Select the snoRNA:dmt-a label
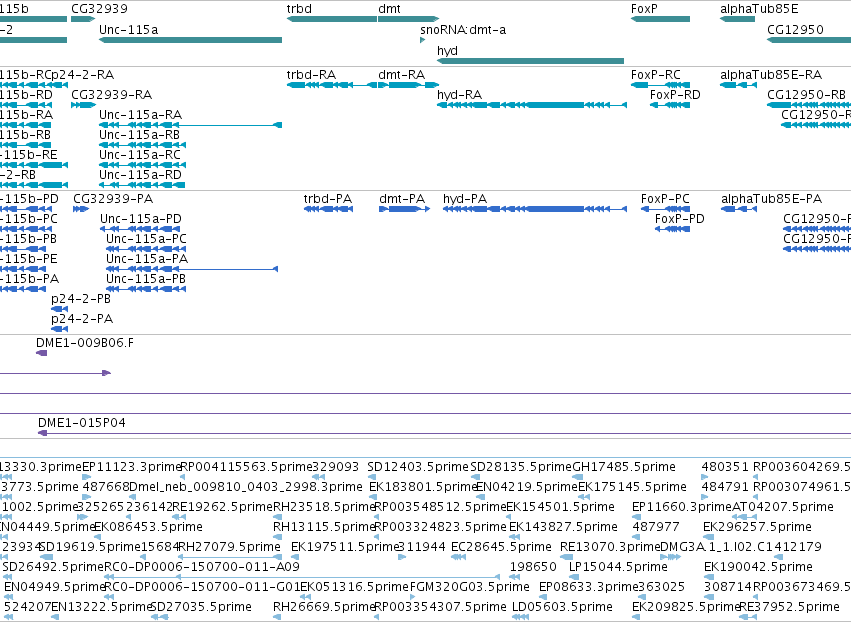This screenshot has width=851, height=622. (x=463, y=30)
